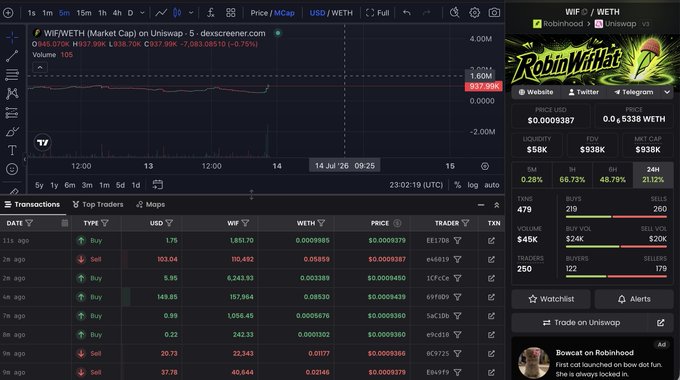680x380 pixels.
Task: Collapse the chart legend chevron
Action: point(40,67)
